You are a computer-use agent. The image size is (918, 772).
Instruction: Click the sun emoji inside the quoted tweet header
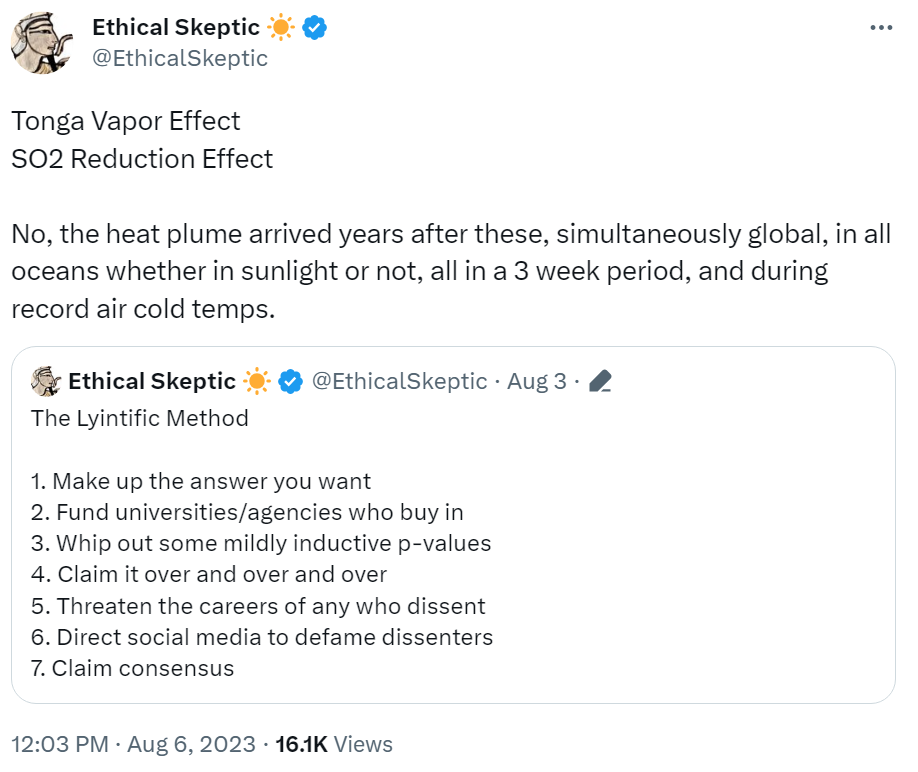pyautogui.click(x=257, y=381)
